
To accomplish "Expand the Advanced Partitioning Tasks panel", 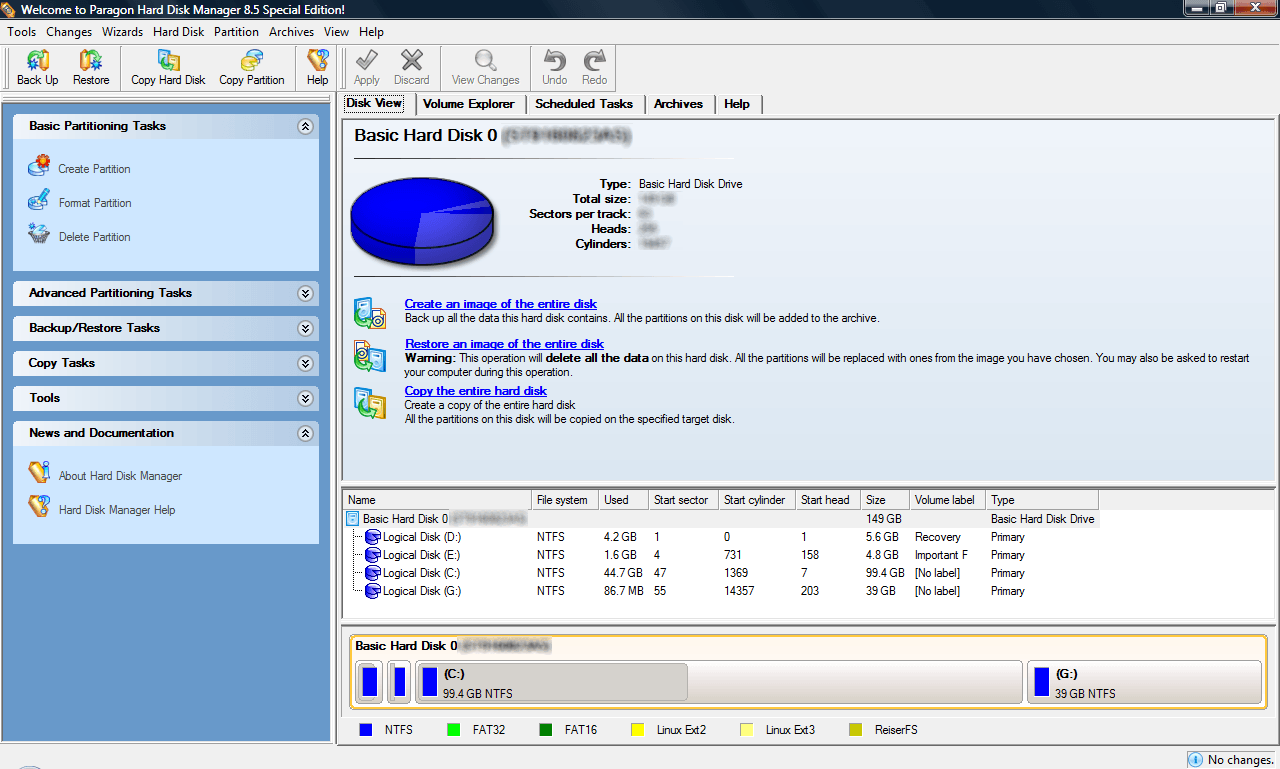I will pos(305,293).
